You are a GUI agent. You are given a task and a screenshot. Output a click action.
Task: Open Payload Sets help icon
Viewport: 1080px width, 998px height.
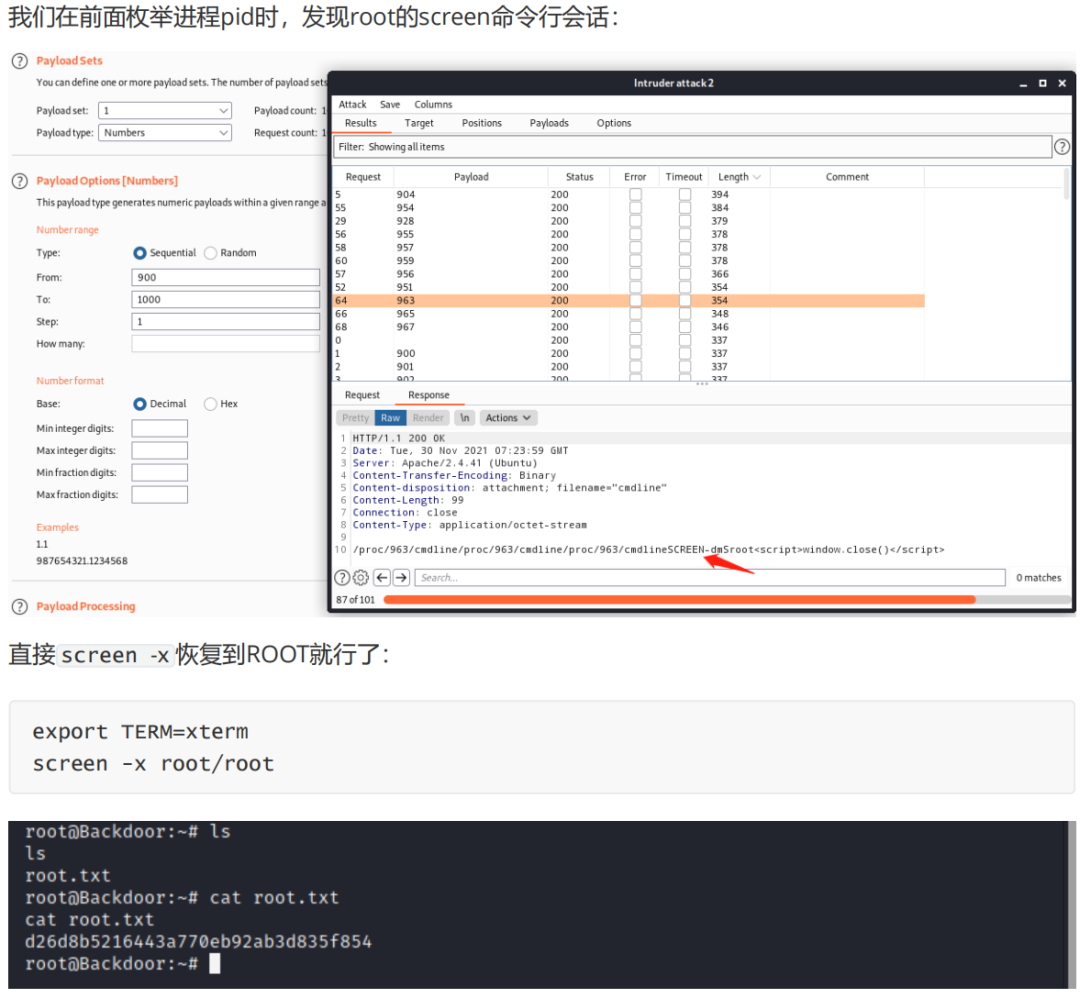[x=20, y=61]
